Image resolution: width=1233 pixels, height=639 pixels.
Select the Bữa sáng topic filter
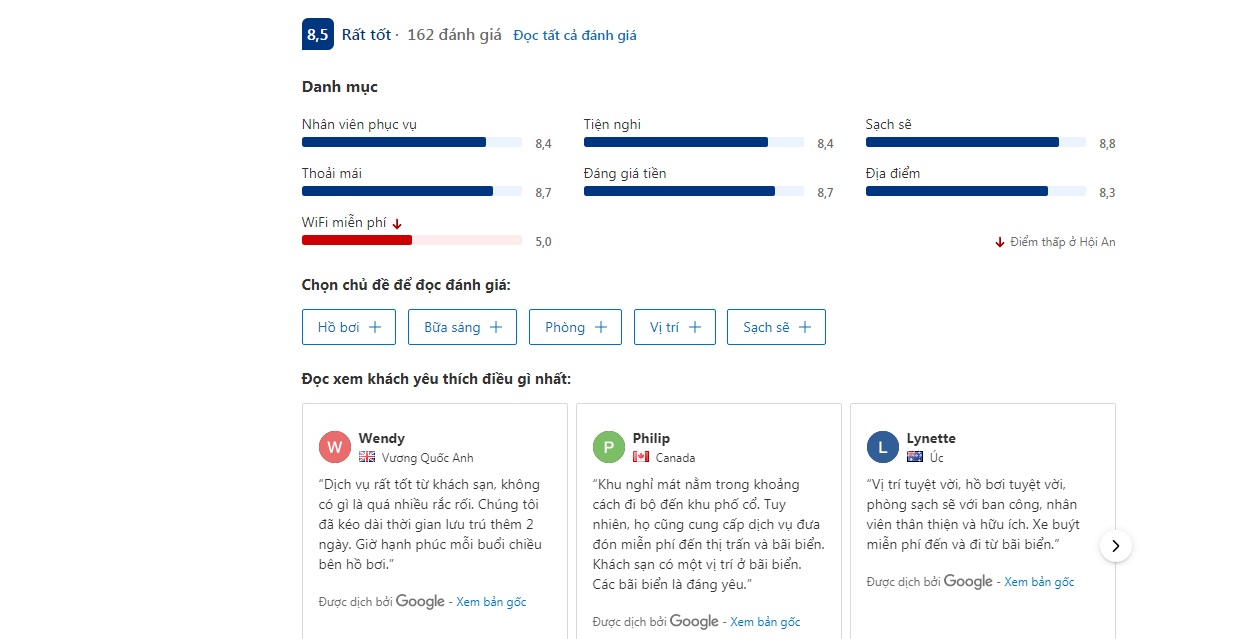click(x=462, y=327)
